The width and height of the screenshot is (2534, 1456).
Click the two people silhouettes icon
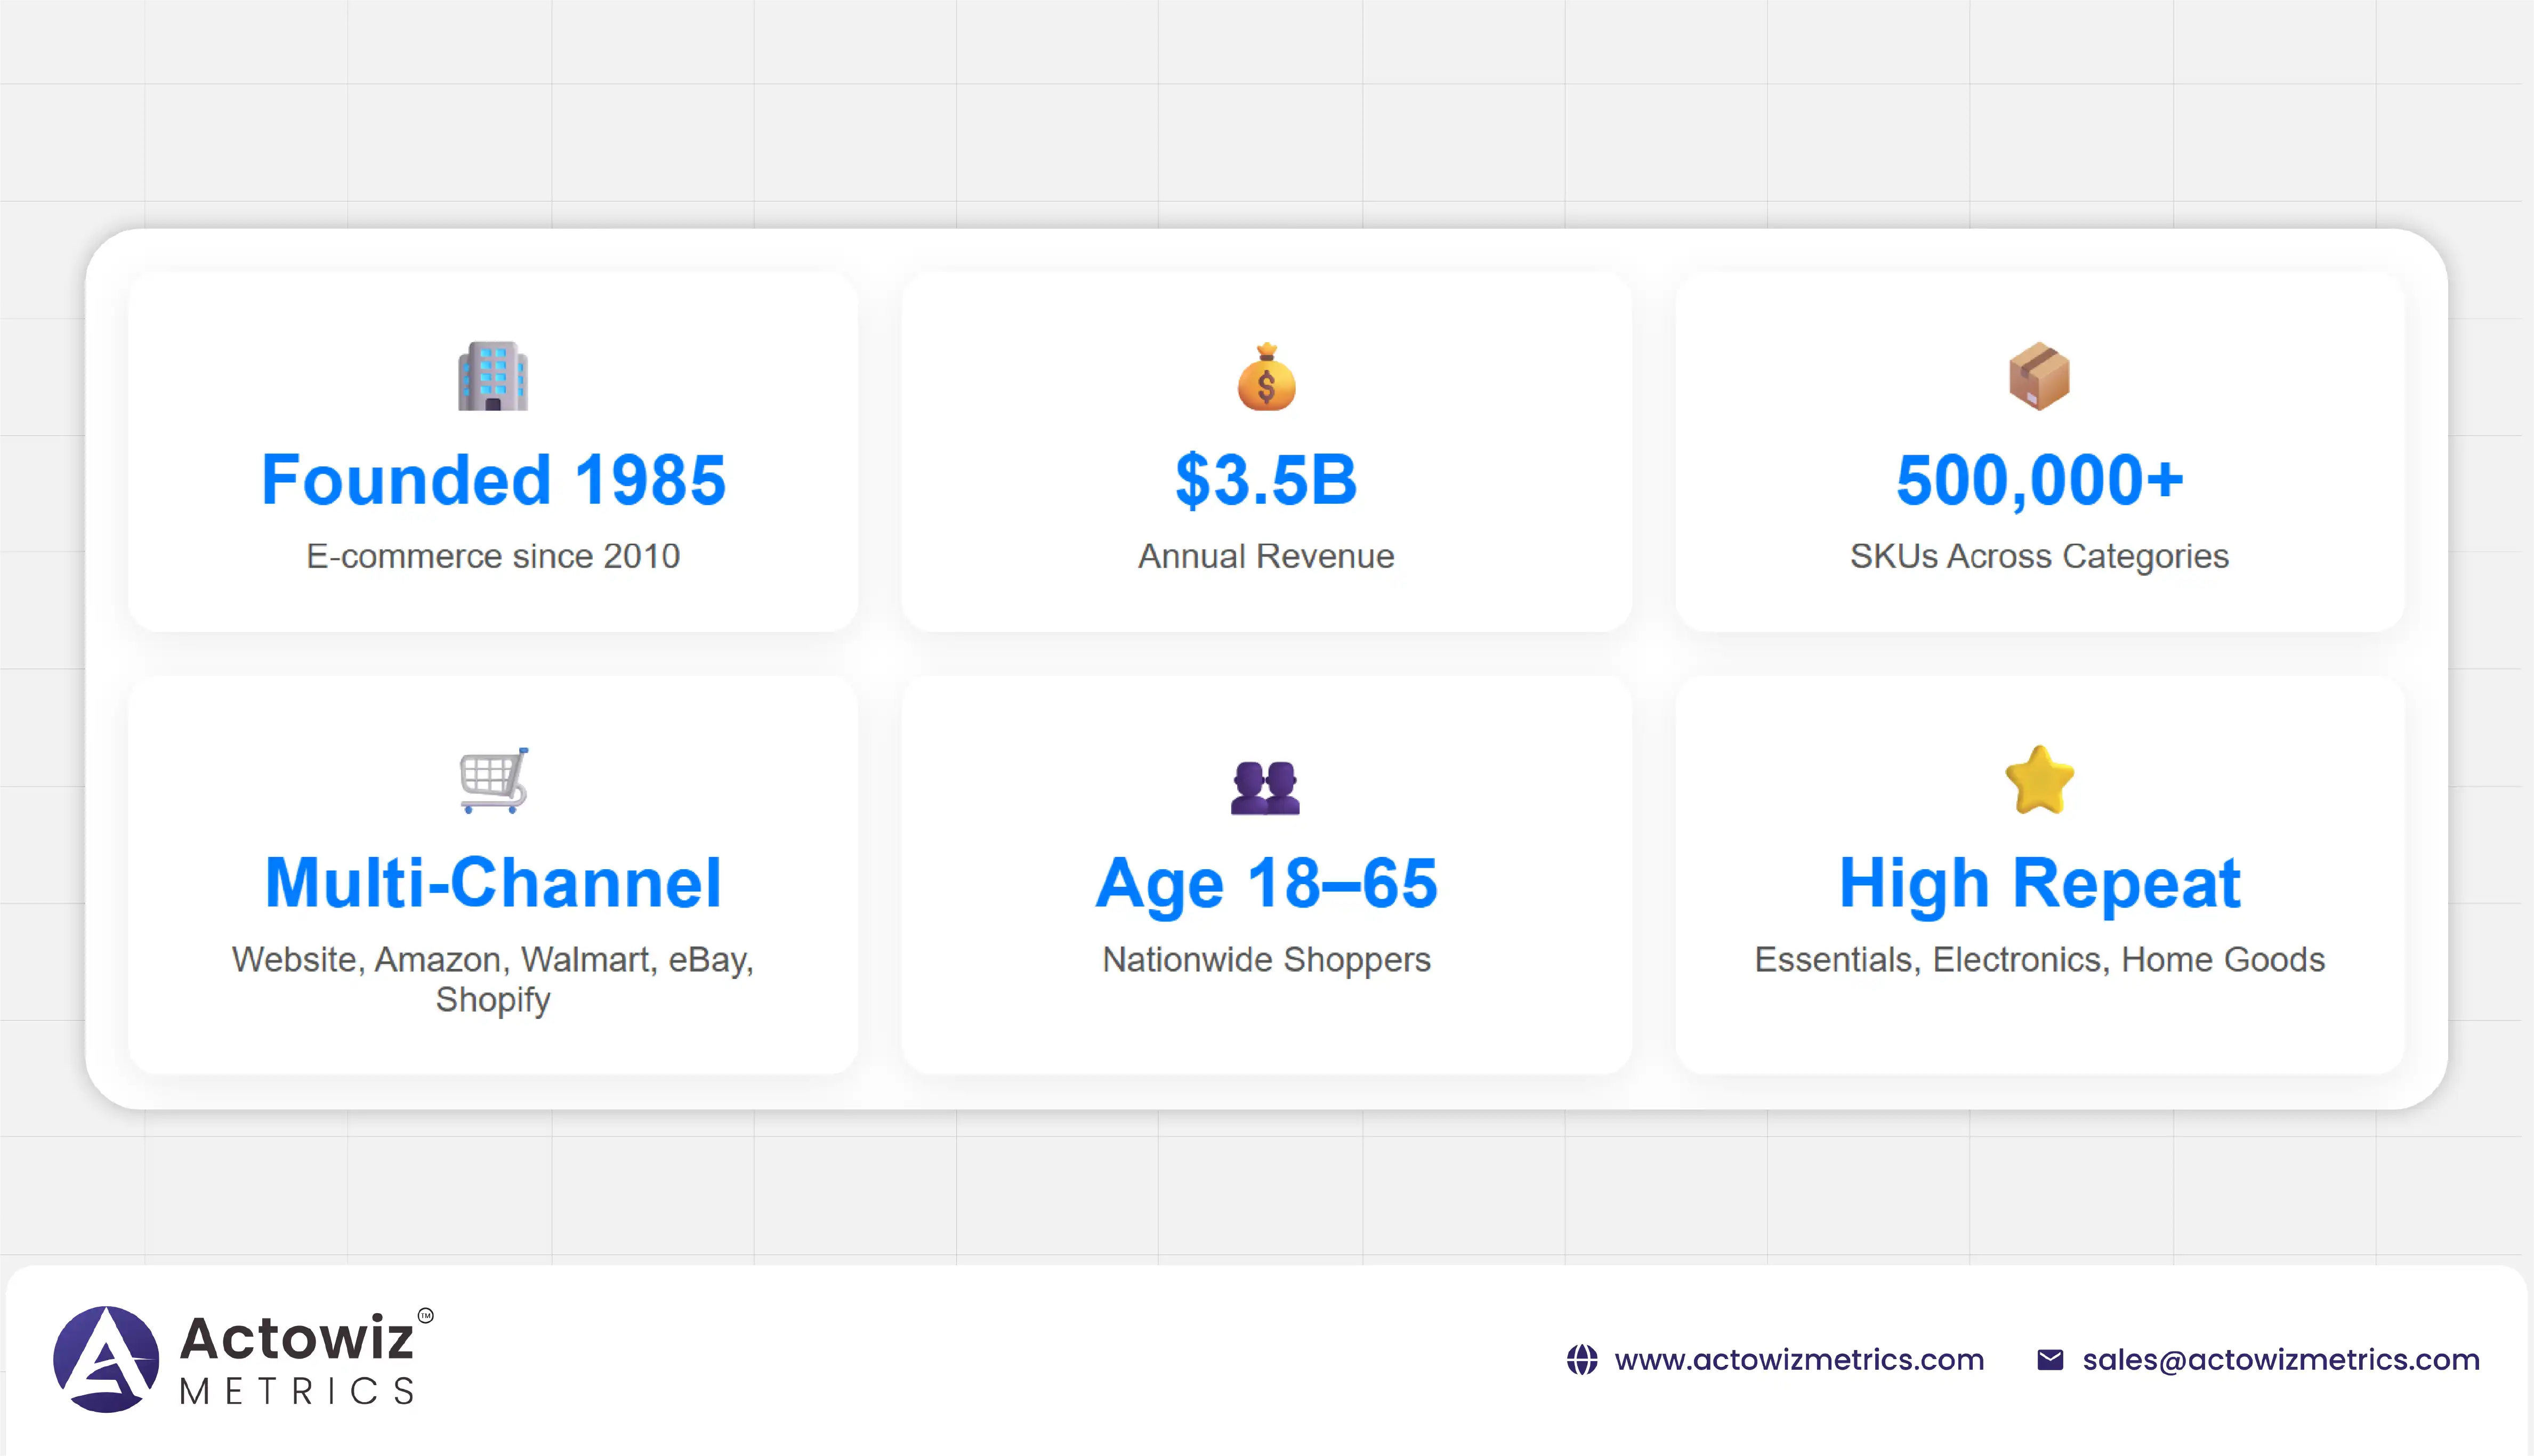click(x=1265, y=787)
